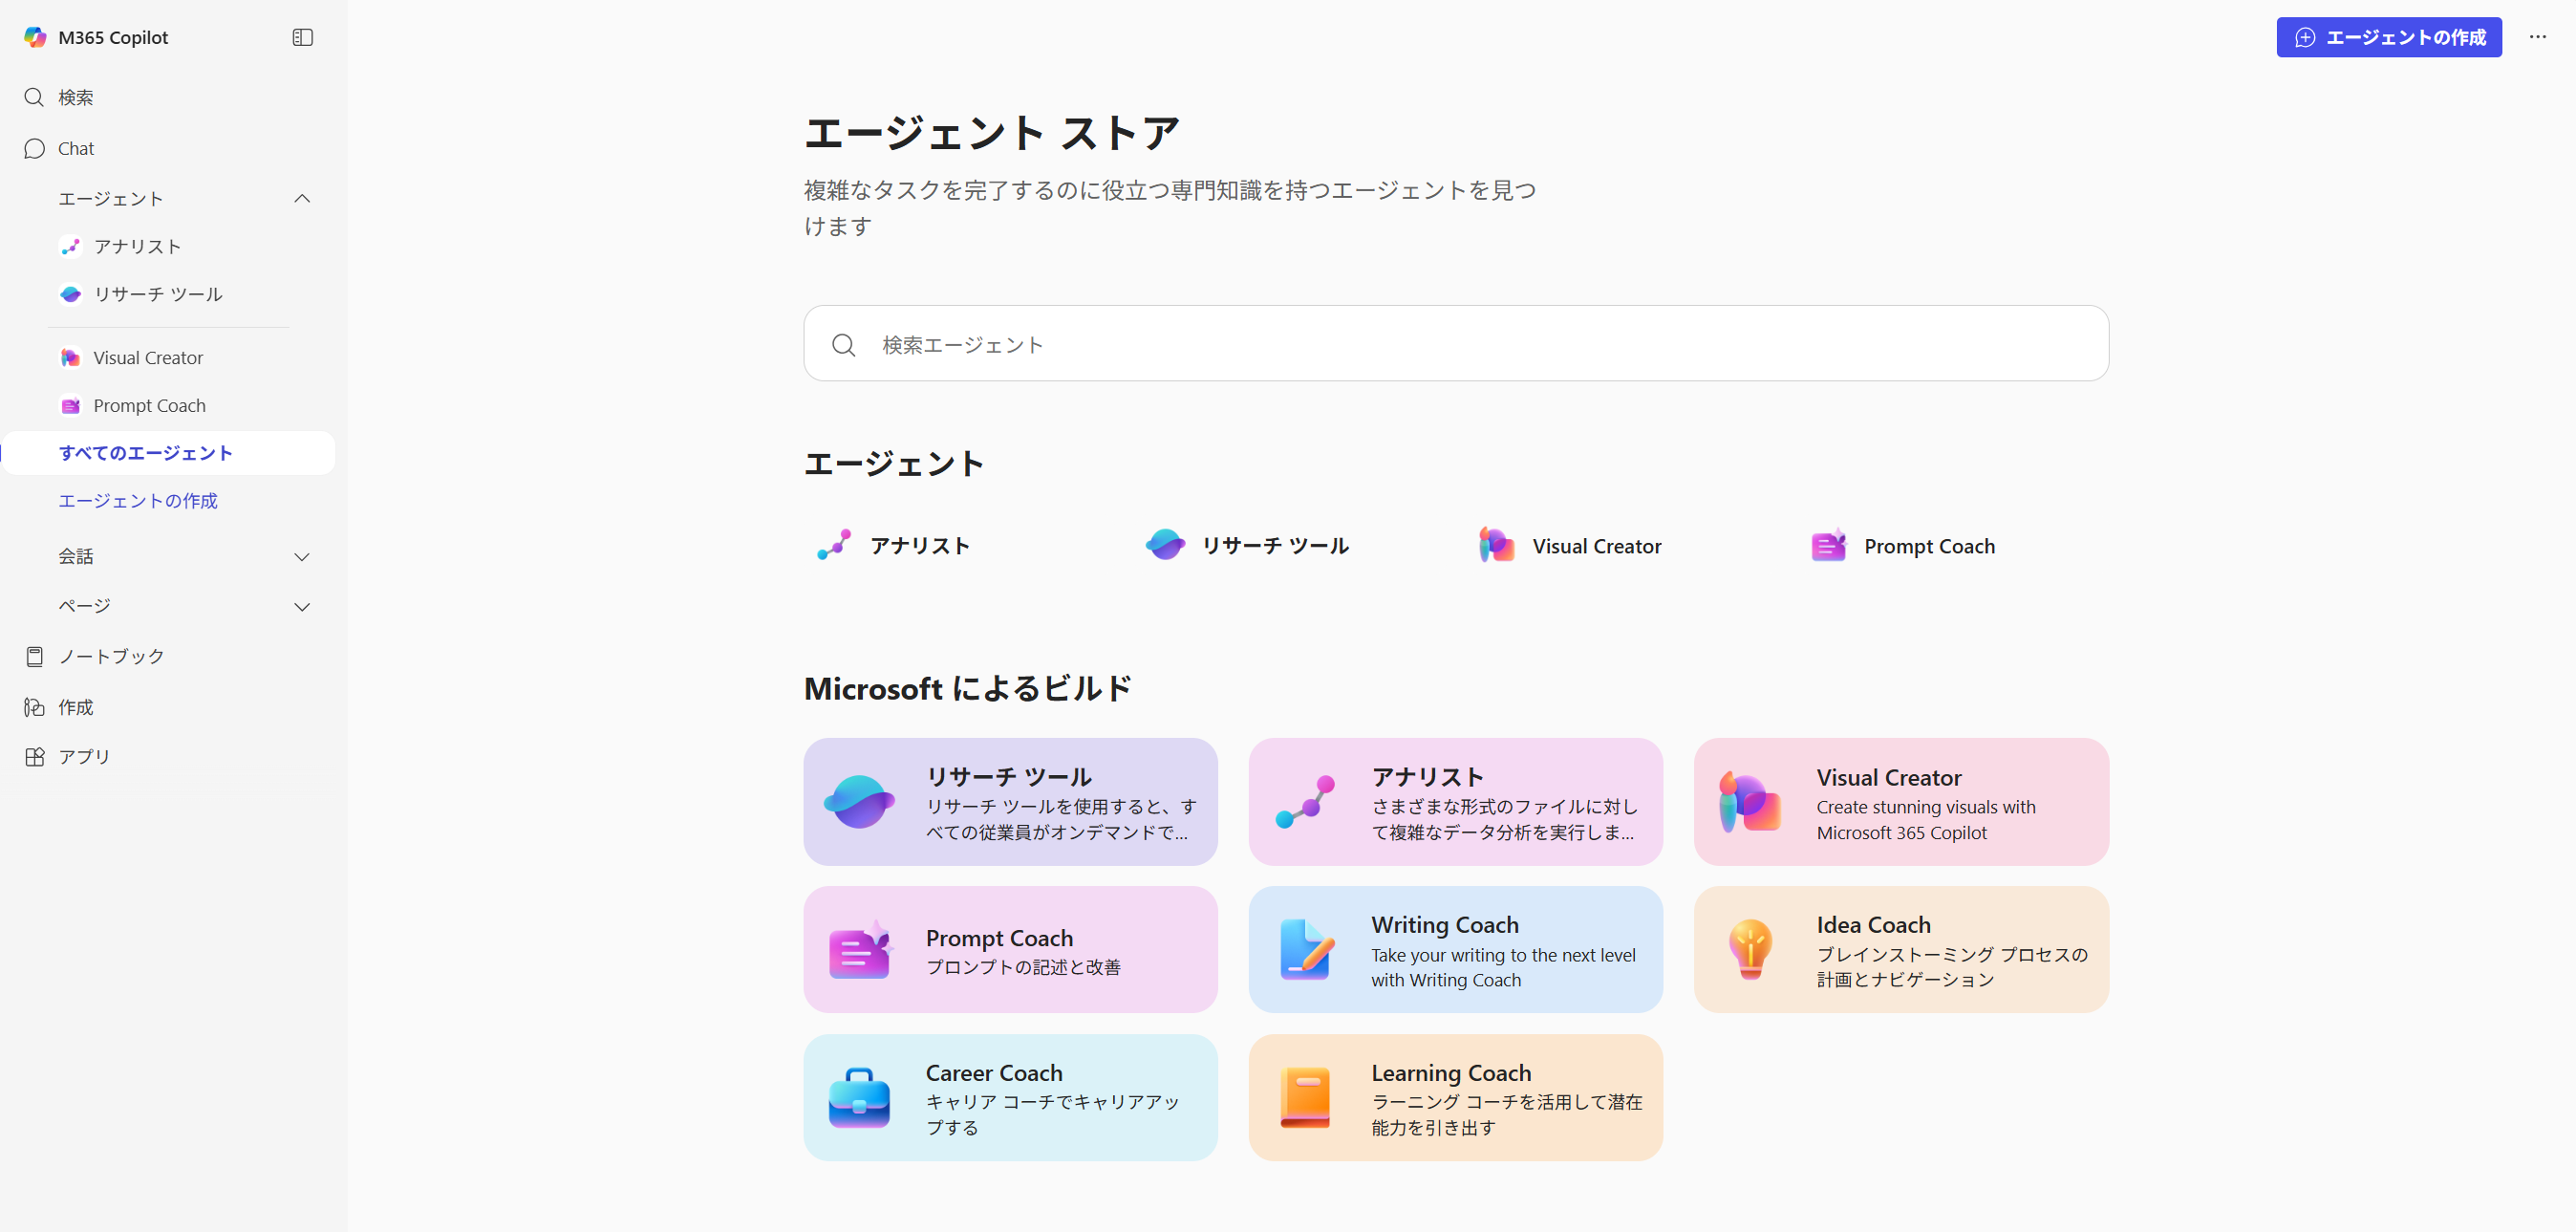This screenshot has width=2576, height=1232.
Task: Click the Prompt Coach icon in the sidebar
Action: [70, 405]
